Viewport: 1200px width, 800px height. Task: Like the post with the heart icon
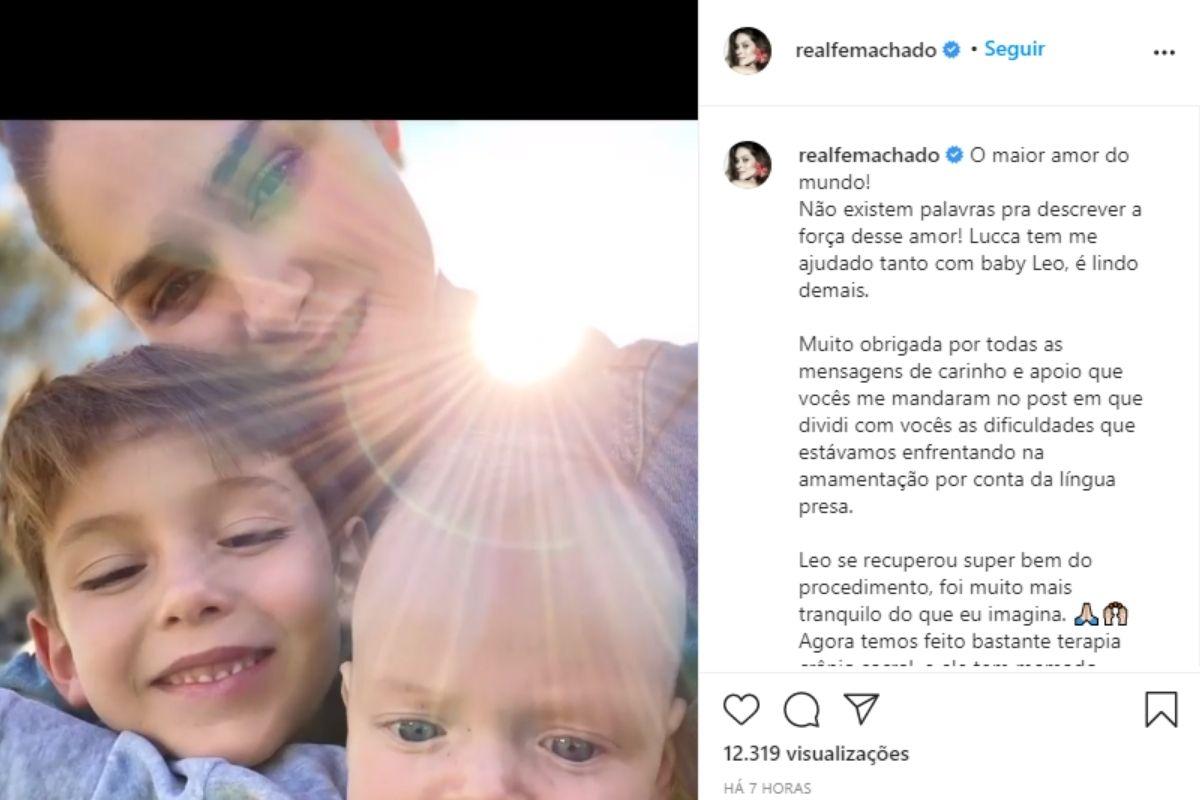coord(741,709)
